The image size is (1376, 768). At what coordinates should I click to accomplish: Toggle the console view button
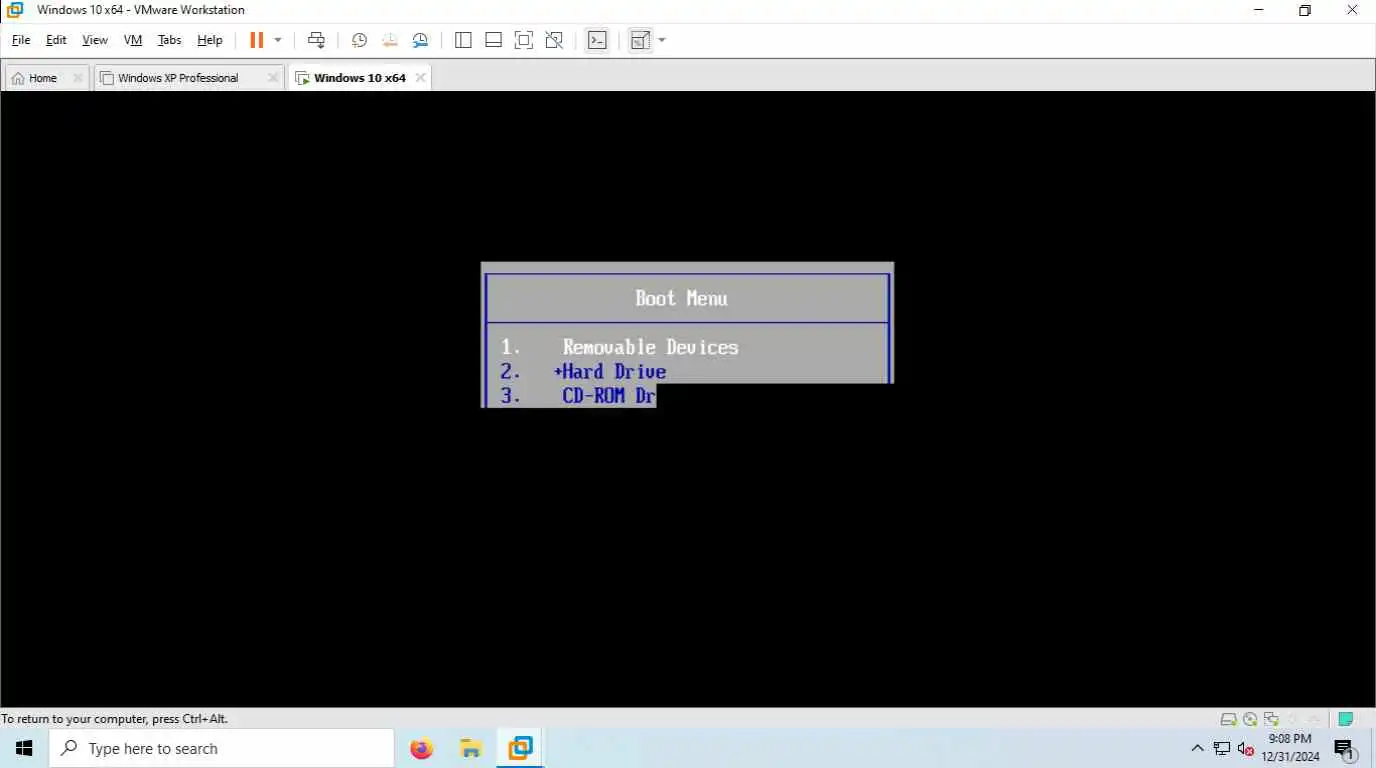point(597,40)
